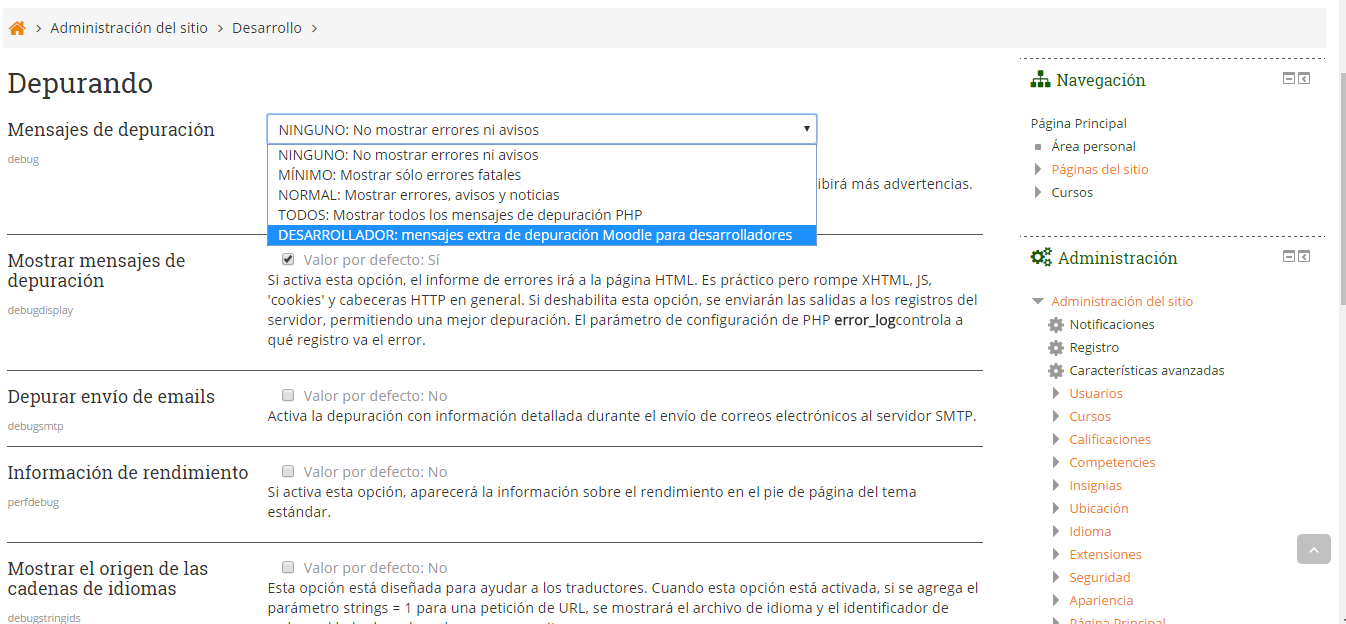Click the home icon in the breadcrumb

click(17, 28)
